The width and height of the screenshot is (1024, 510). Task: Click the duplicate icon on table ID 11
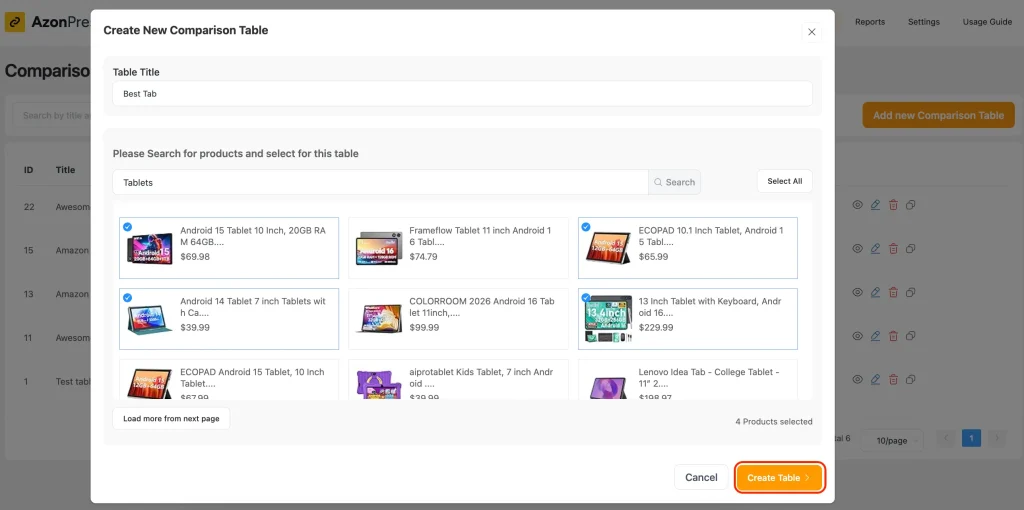(910, 336)
